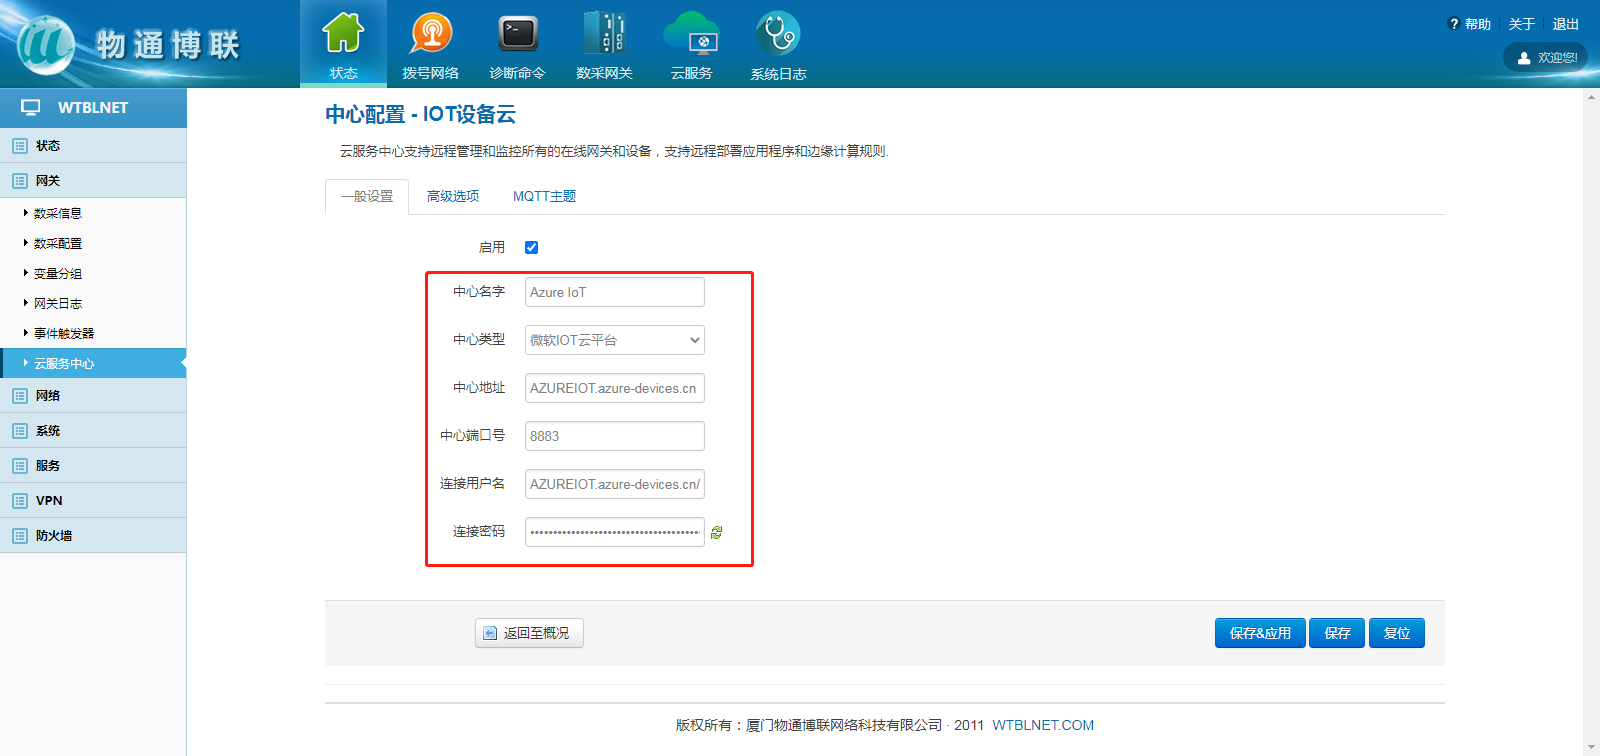The width and height of the screenshot is (1600, 756).
Task: Click the page scrollbar up arrow
Action: click(1591, 97)
